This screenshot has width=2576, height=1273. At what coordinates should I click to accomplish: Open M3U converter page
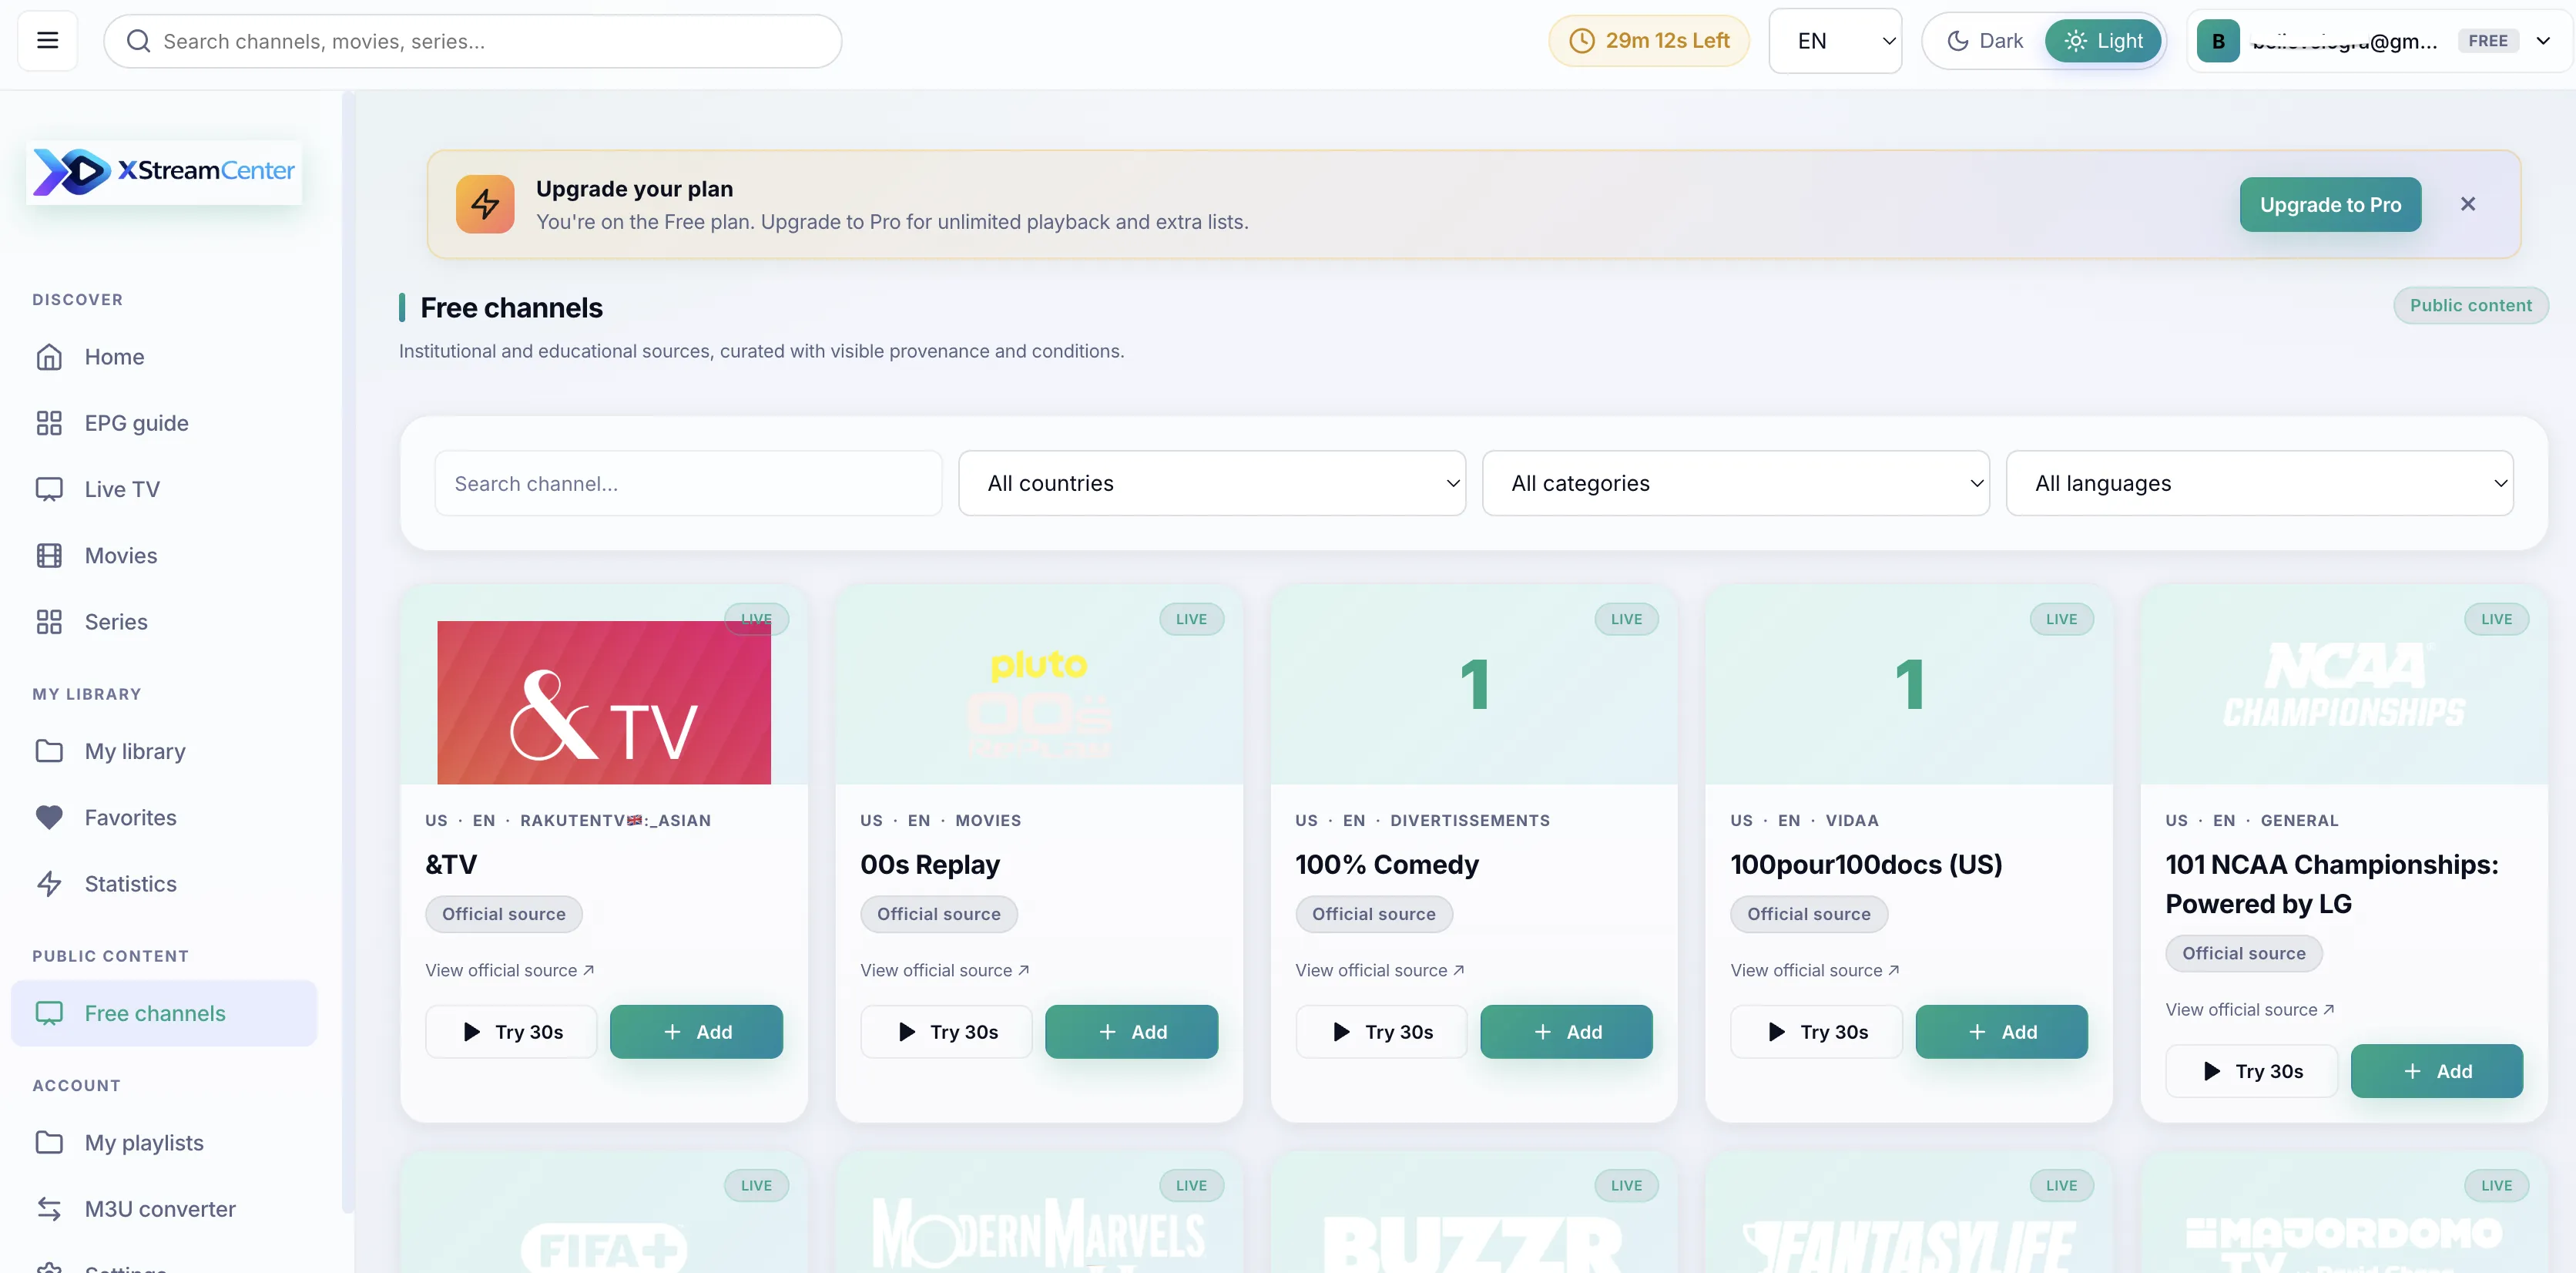(x=164, y=1208)
